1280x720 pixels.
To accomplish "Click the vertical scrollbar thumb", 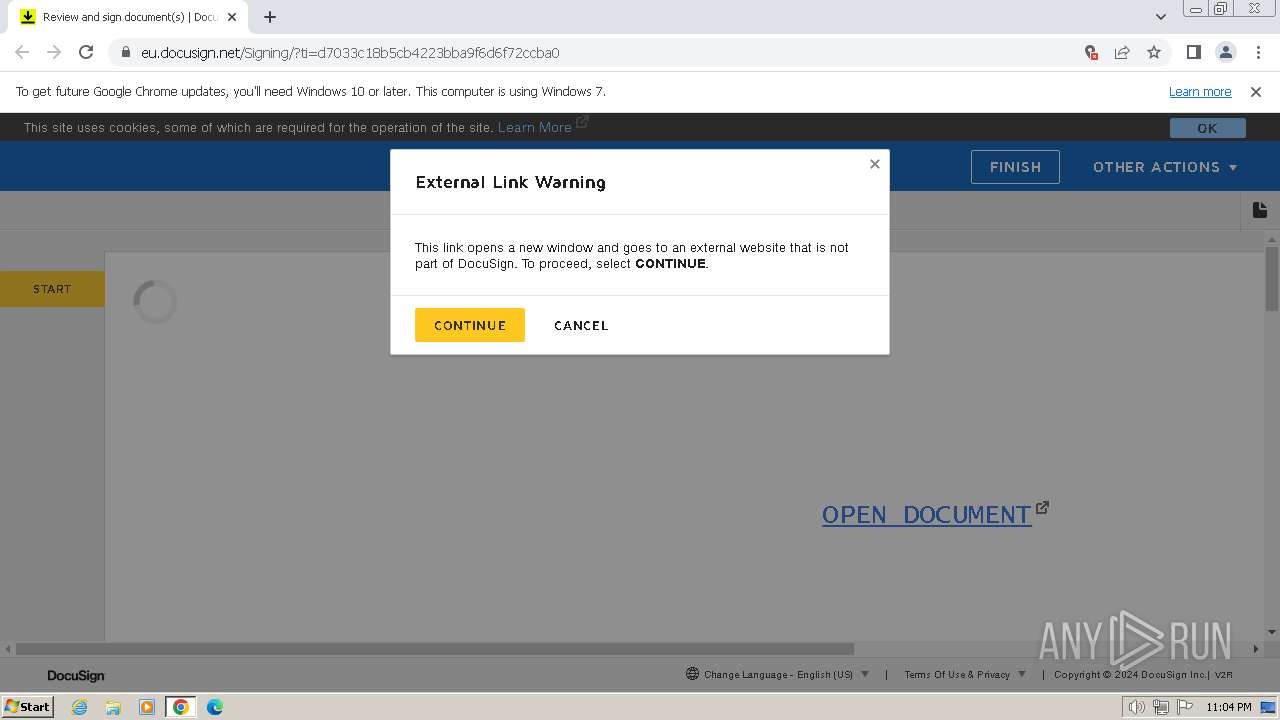I will (x=1272, y=281).
